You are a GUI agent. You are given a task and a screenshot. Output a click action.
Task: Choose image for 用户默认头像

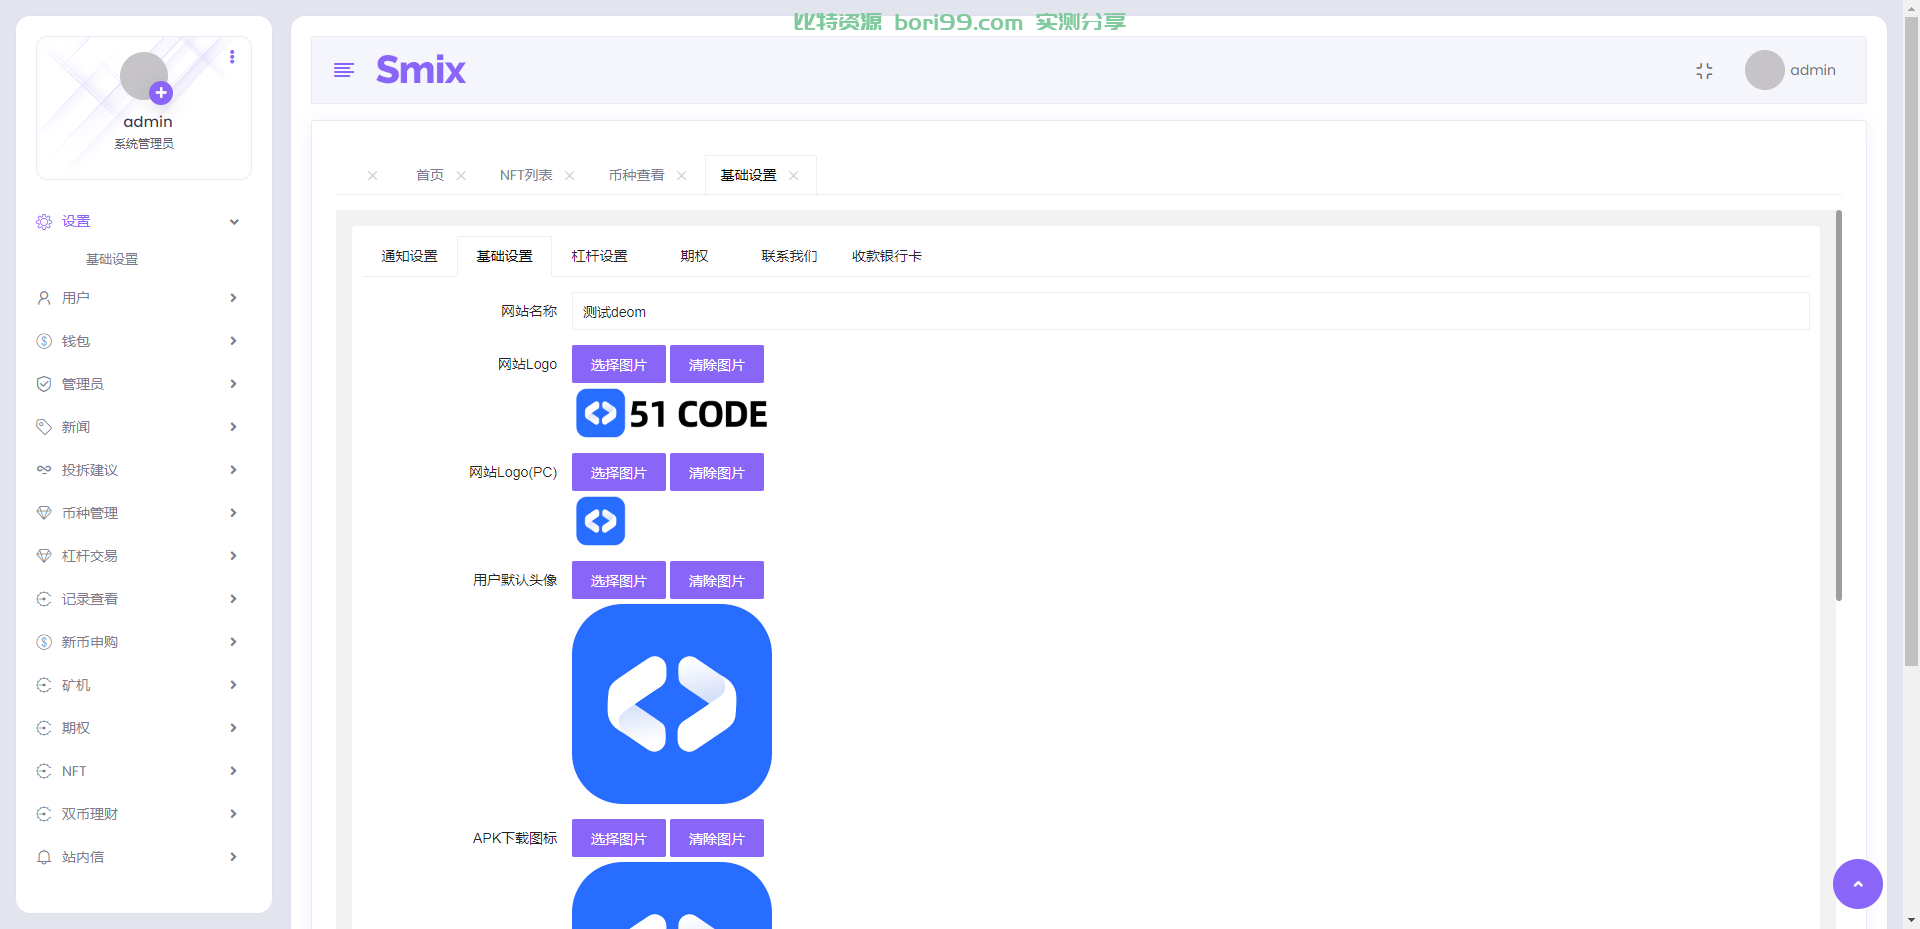pyautogui.click(x=619, y=580)
